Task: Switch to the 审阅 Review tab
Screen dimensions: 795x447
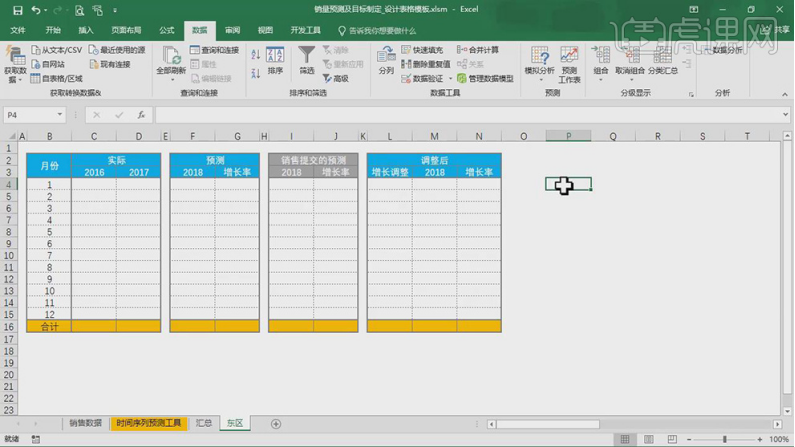Action: coord(232,30)
